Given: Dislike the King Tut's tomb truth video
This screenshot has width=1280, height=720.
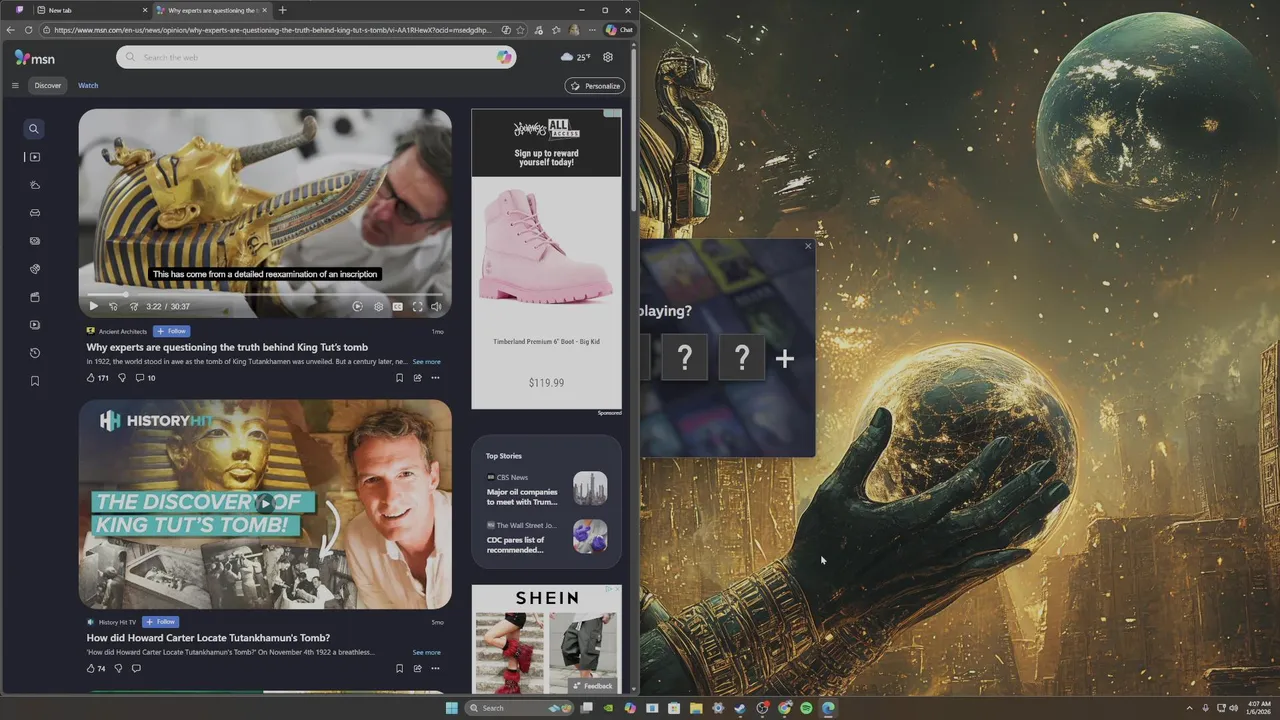Looking at the screenshot, I should click(122, 378).
